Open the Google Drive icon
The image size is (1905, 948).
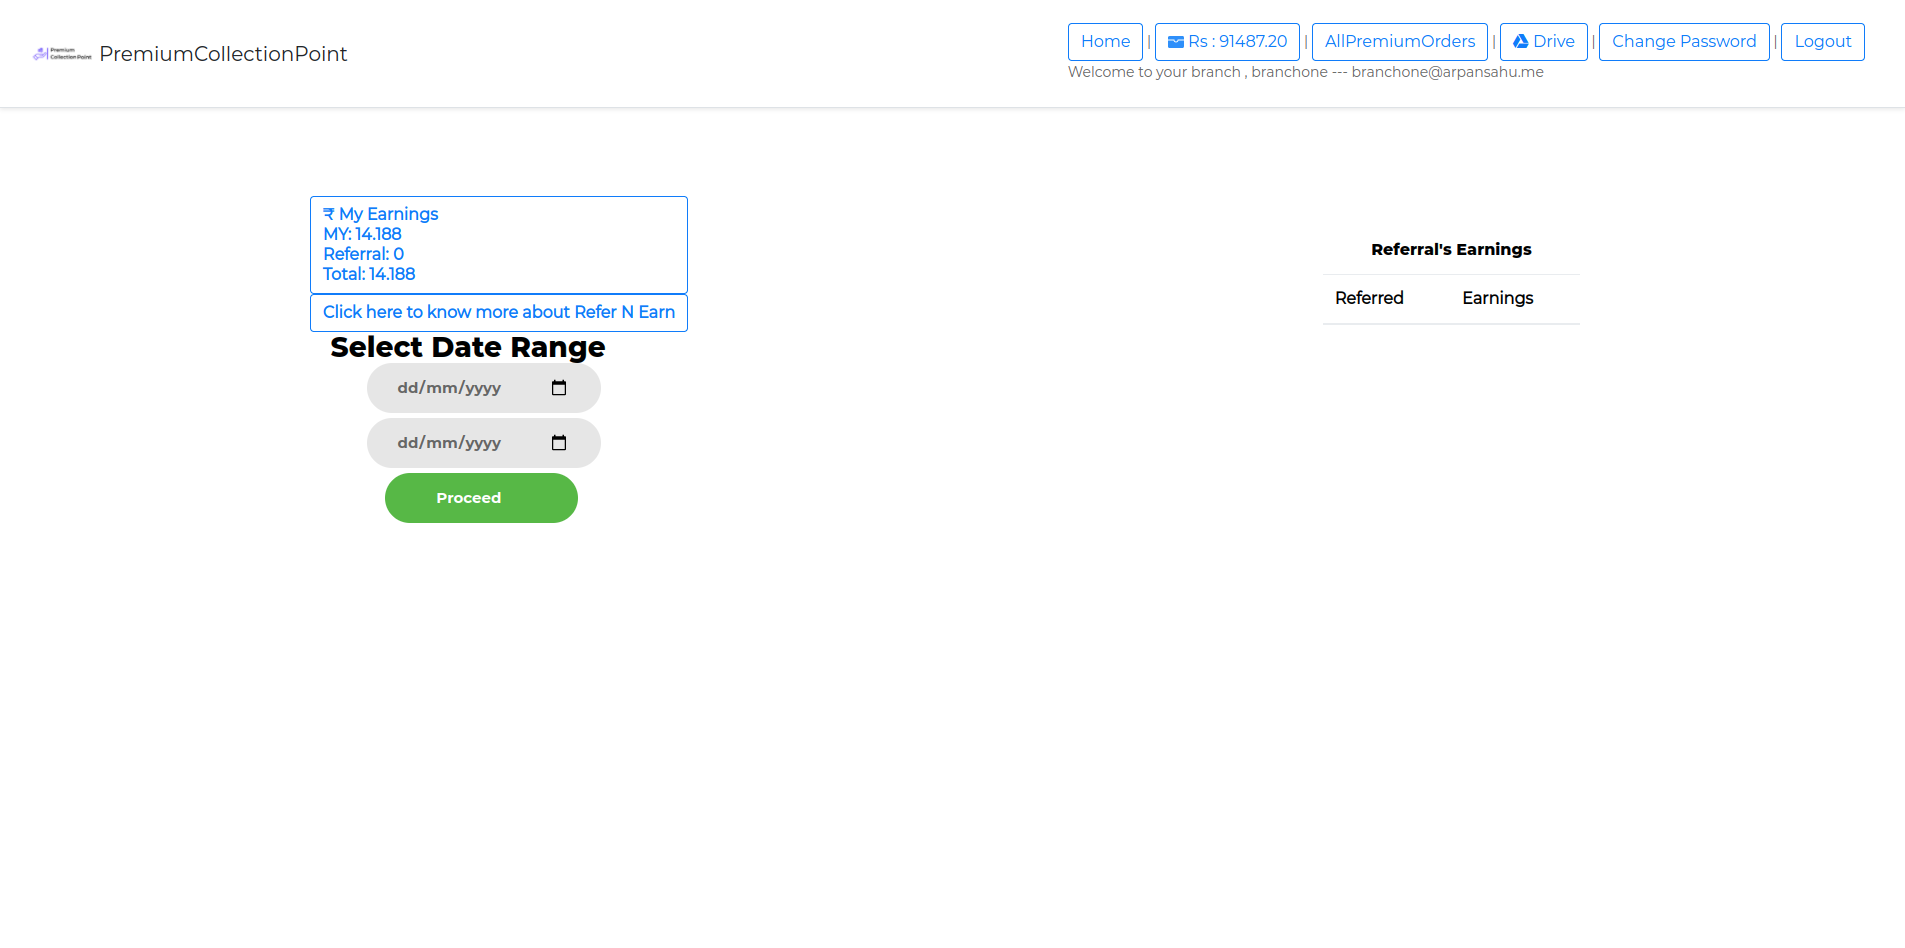point(1520,42)
